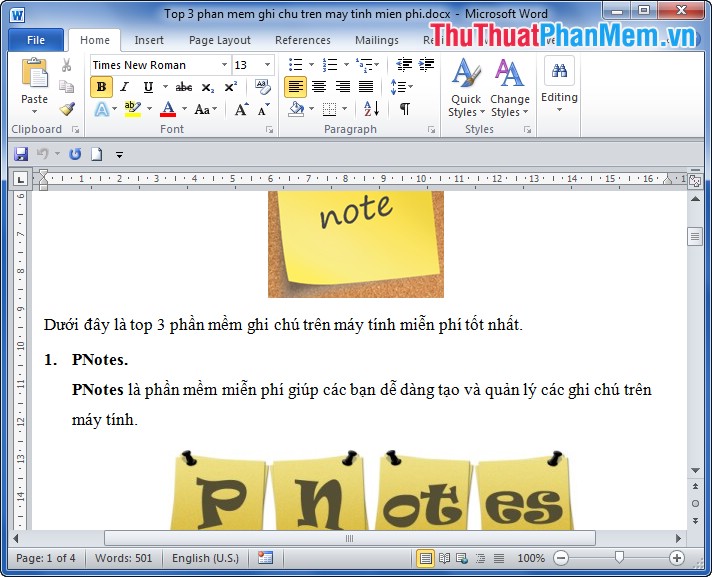Toggle Italic formatting
This screenshot has width=712, height=577.
click(124, 87)
